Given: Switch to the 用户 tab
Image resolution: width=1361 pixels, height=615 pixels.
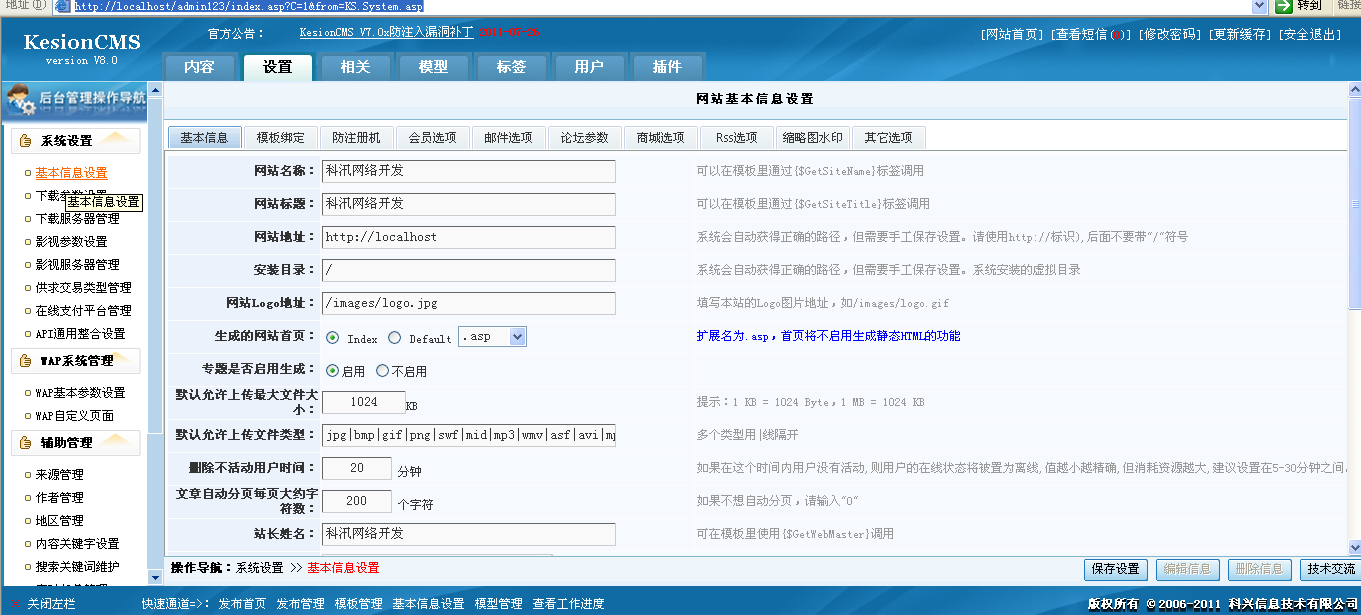Looking at the screenshot, I should tap(588, 67).
